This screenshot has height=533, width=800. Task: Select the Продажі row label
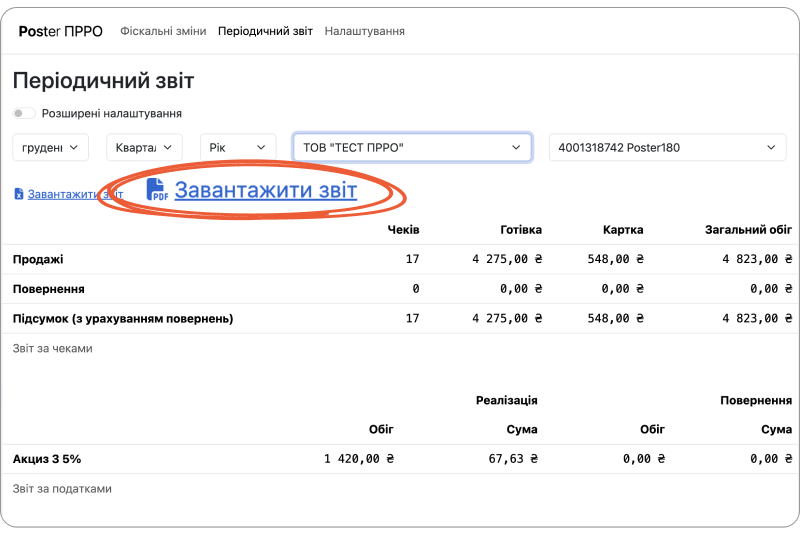pos(38,259)
